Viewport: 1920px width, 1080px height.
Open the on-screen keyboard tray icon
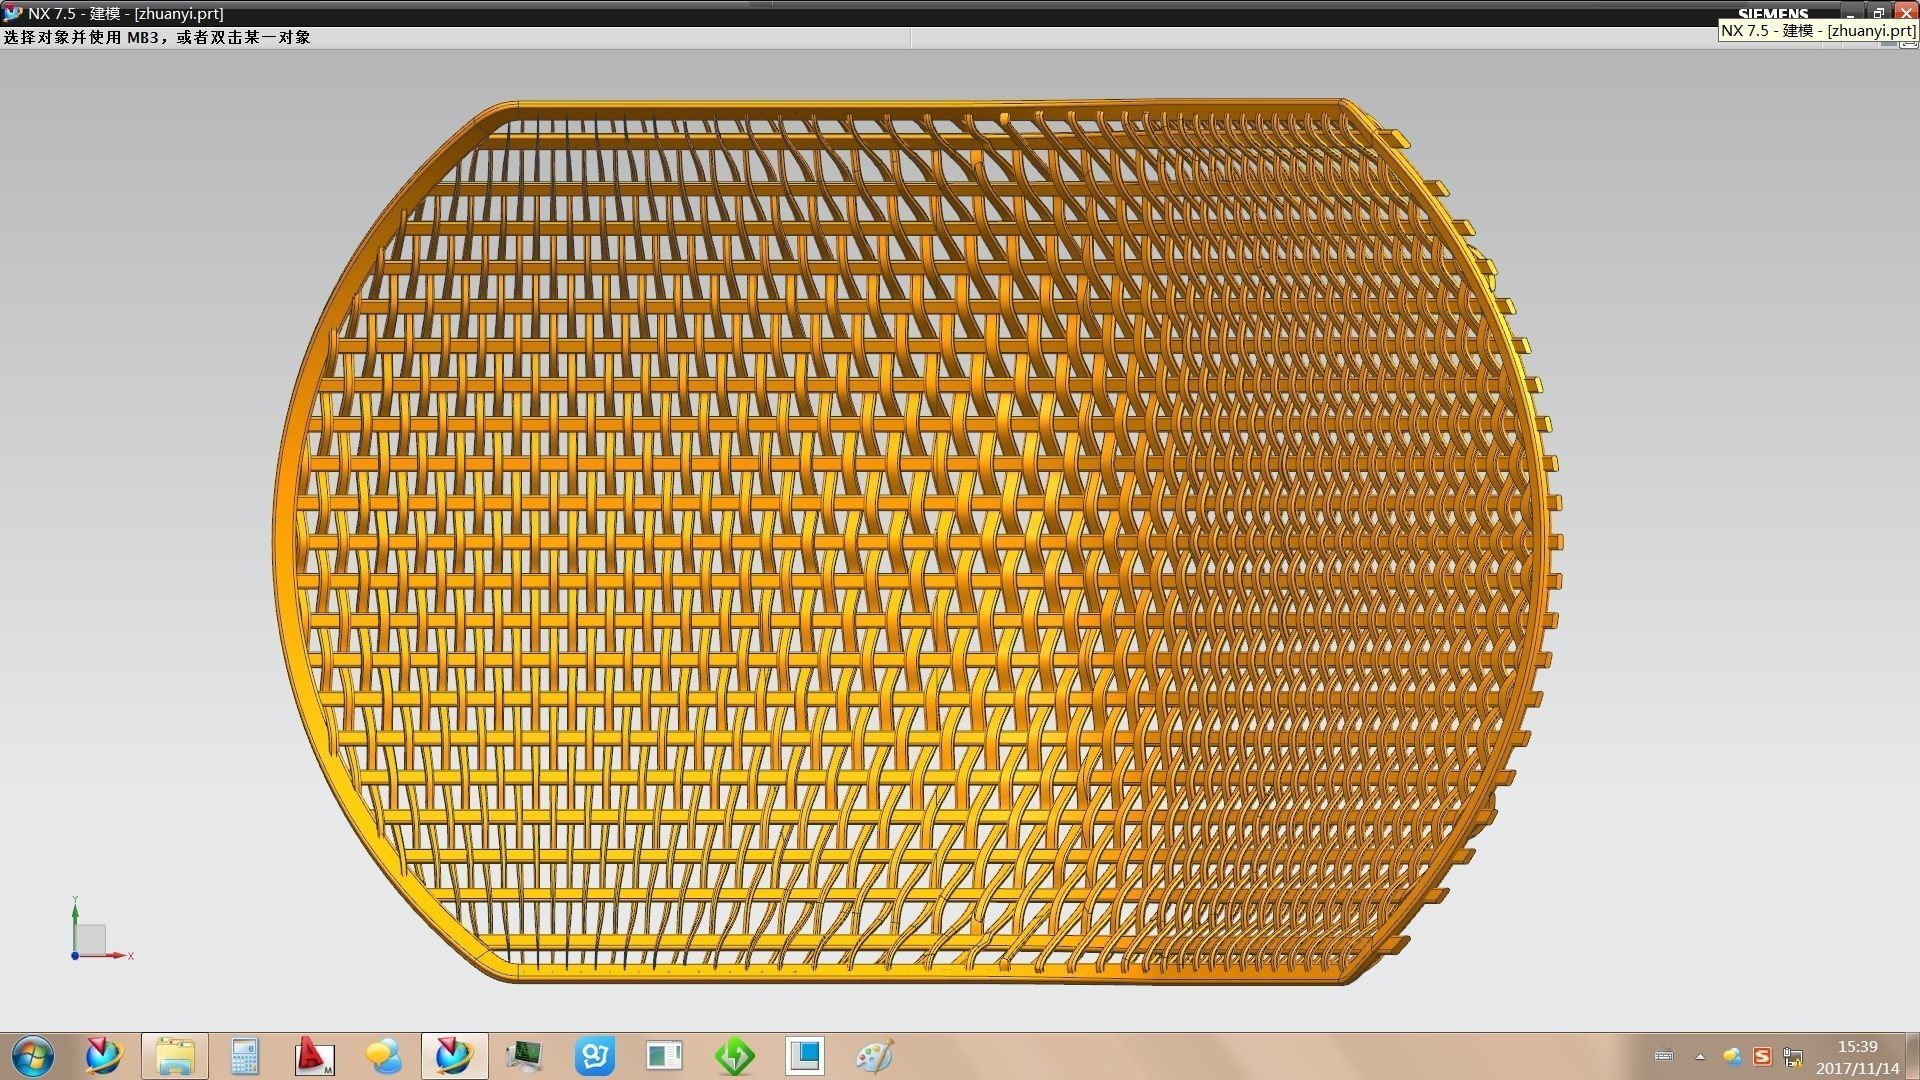click(x=1664, y=1056)
